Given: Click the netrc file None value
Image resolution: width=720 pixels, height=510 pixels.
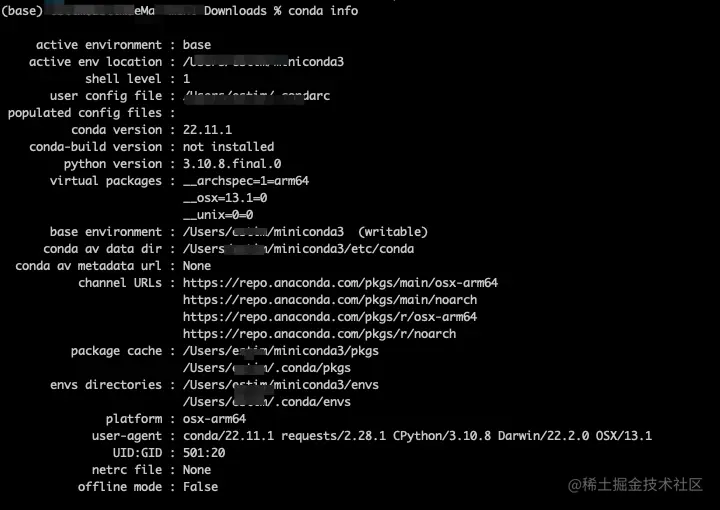Looking at the screenshot, I should coord(197,470).
